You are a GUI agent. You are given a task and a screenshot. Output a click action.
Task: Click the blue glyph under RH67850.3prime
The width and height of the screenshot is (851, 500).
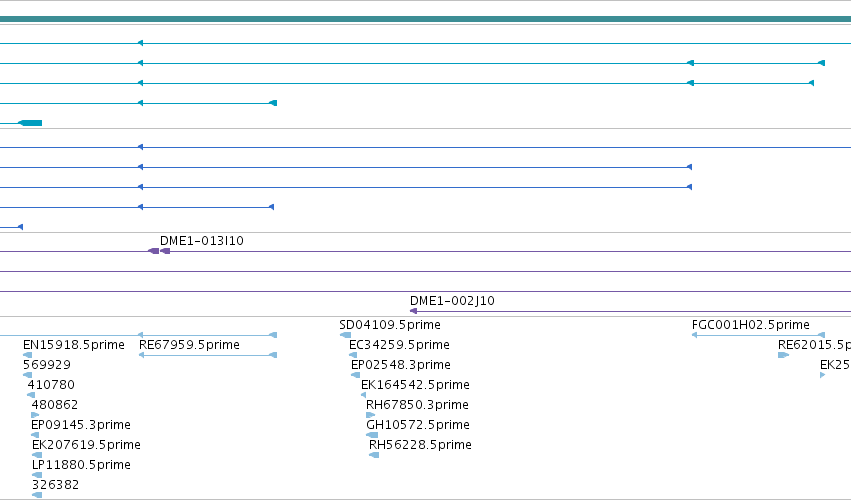coord(370,415)
